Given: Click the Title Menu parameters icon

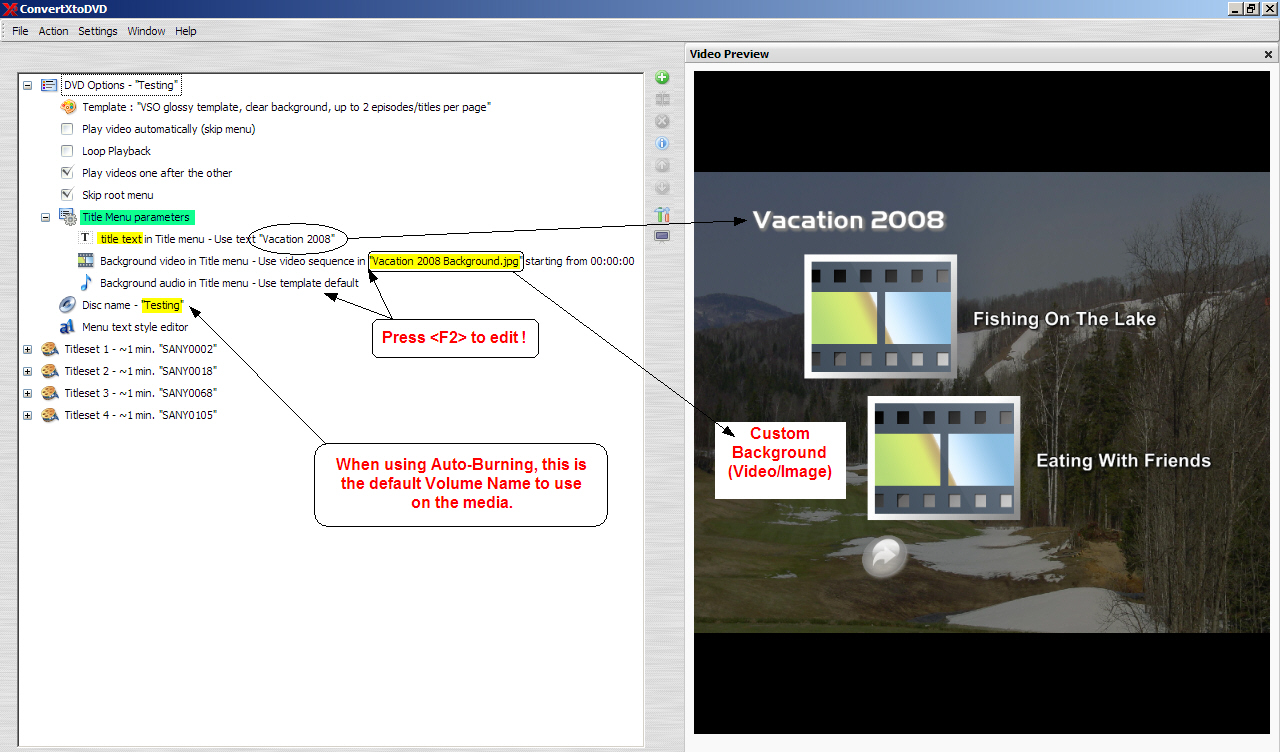Looking at the screenshot, I should coord(68,216).
